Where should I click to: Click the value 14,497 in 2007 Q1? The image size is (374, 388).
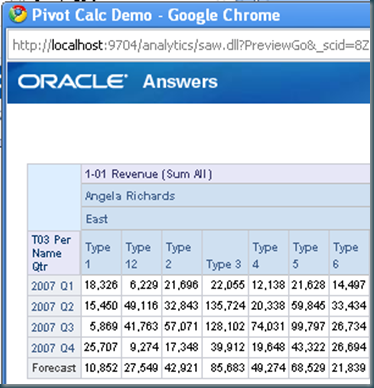(349, 285)
